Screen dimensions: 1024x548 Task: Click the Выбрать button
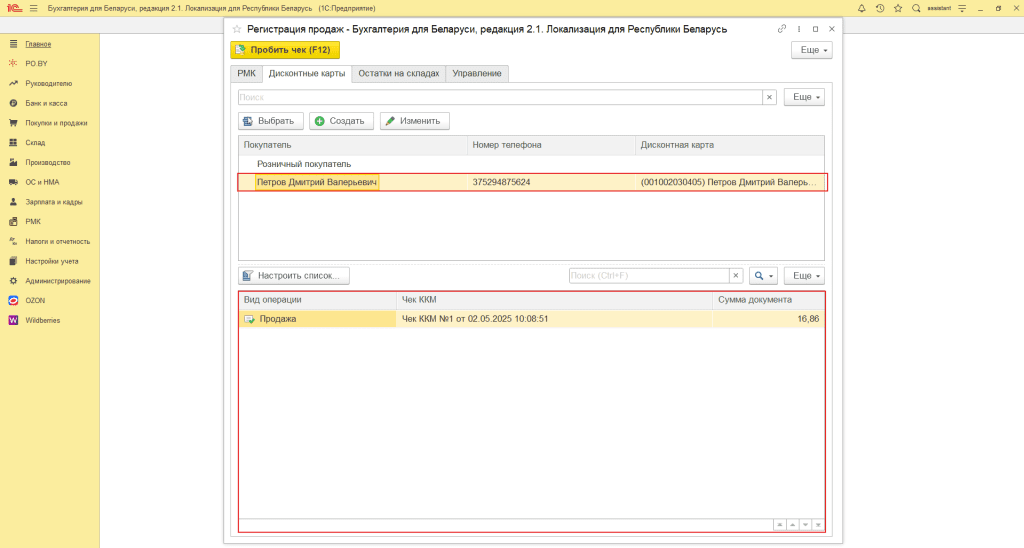[271, 121]
